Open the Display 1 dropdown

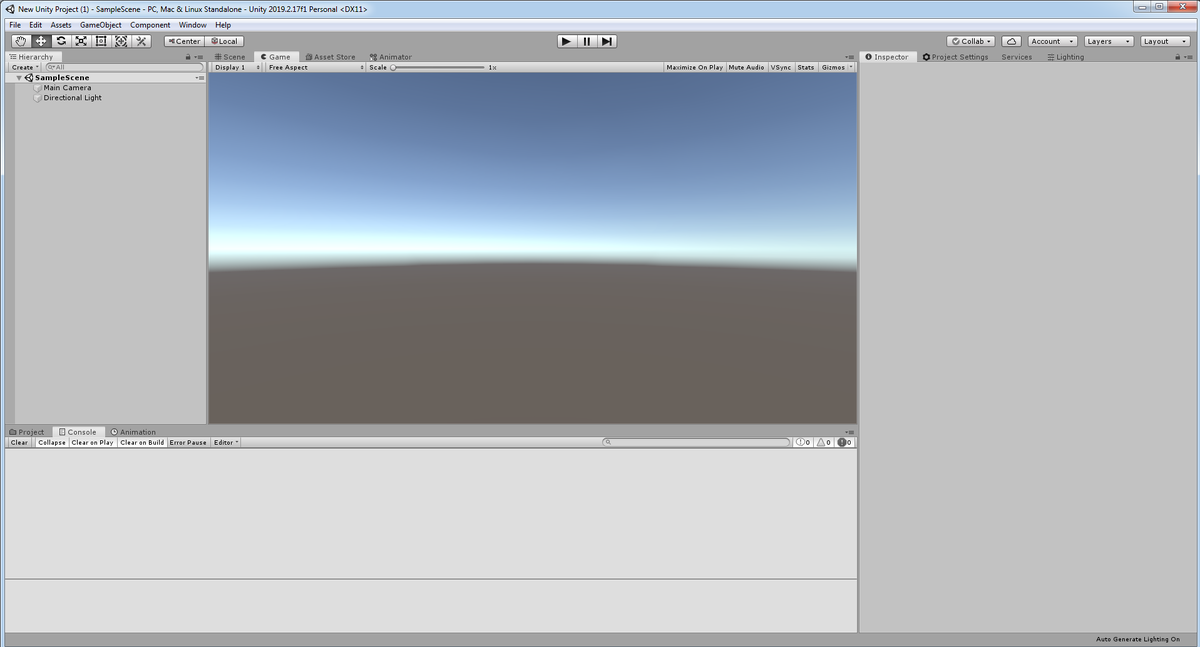point(237,67)
